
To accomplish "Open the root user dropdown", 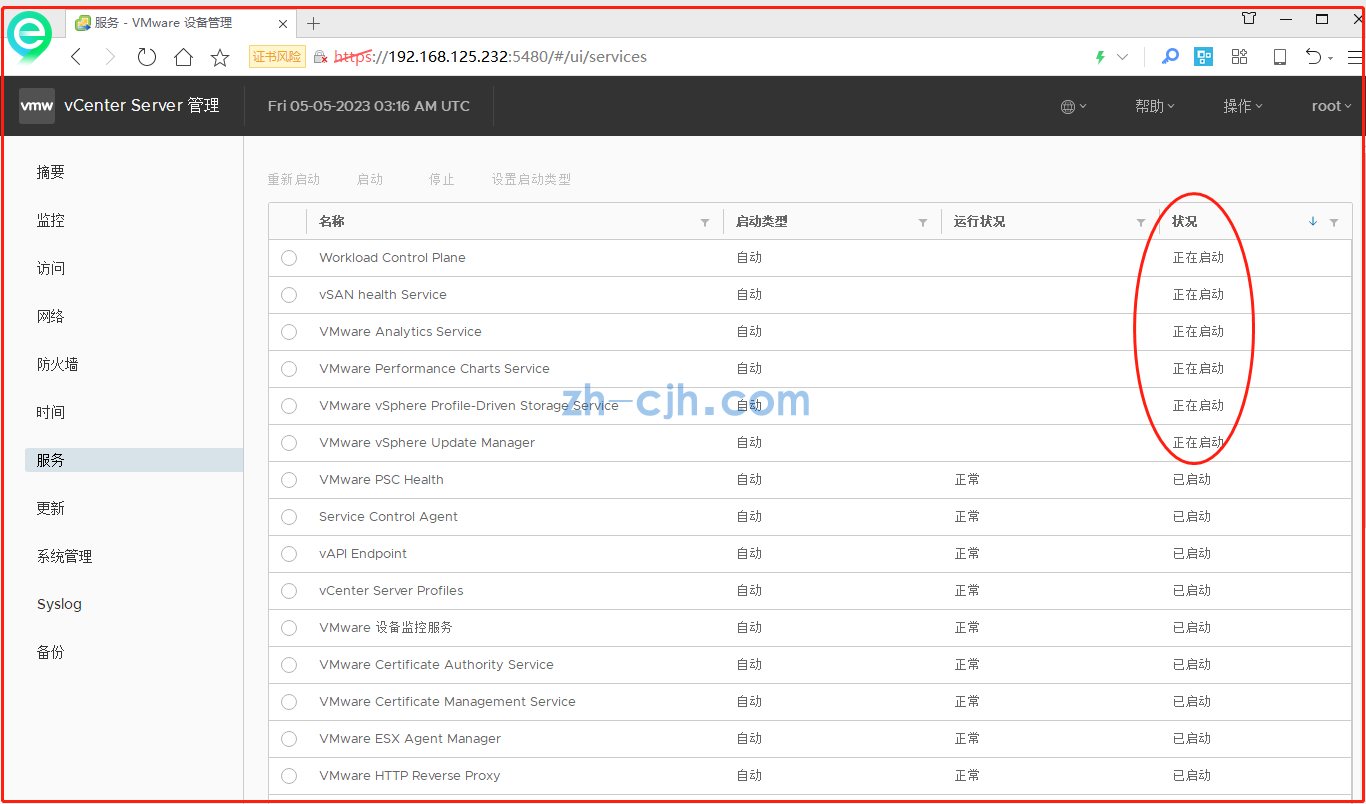I will [x=1331, y=106].
